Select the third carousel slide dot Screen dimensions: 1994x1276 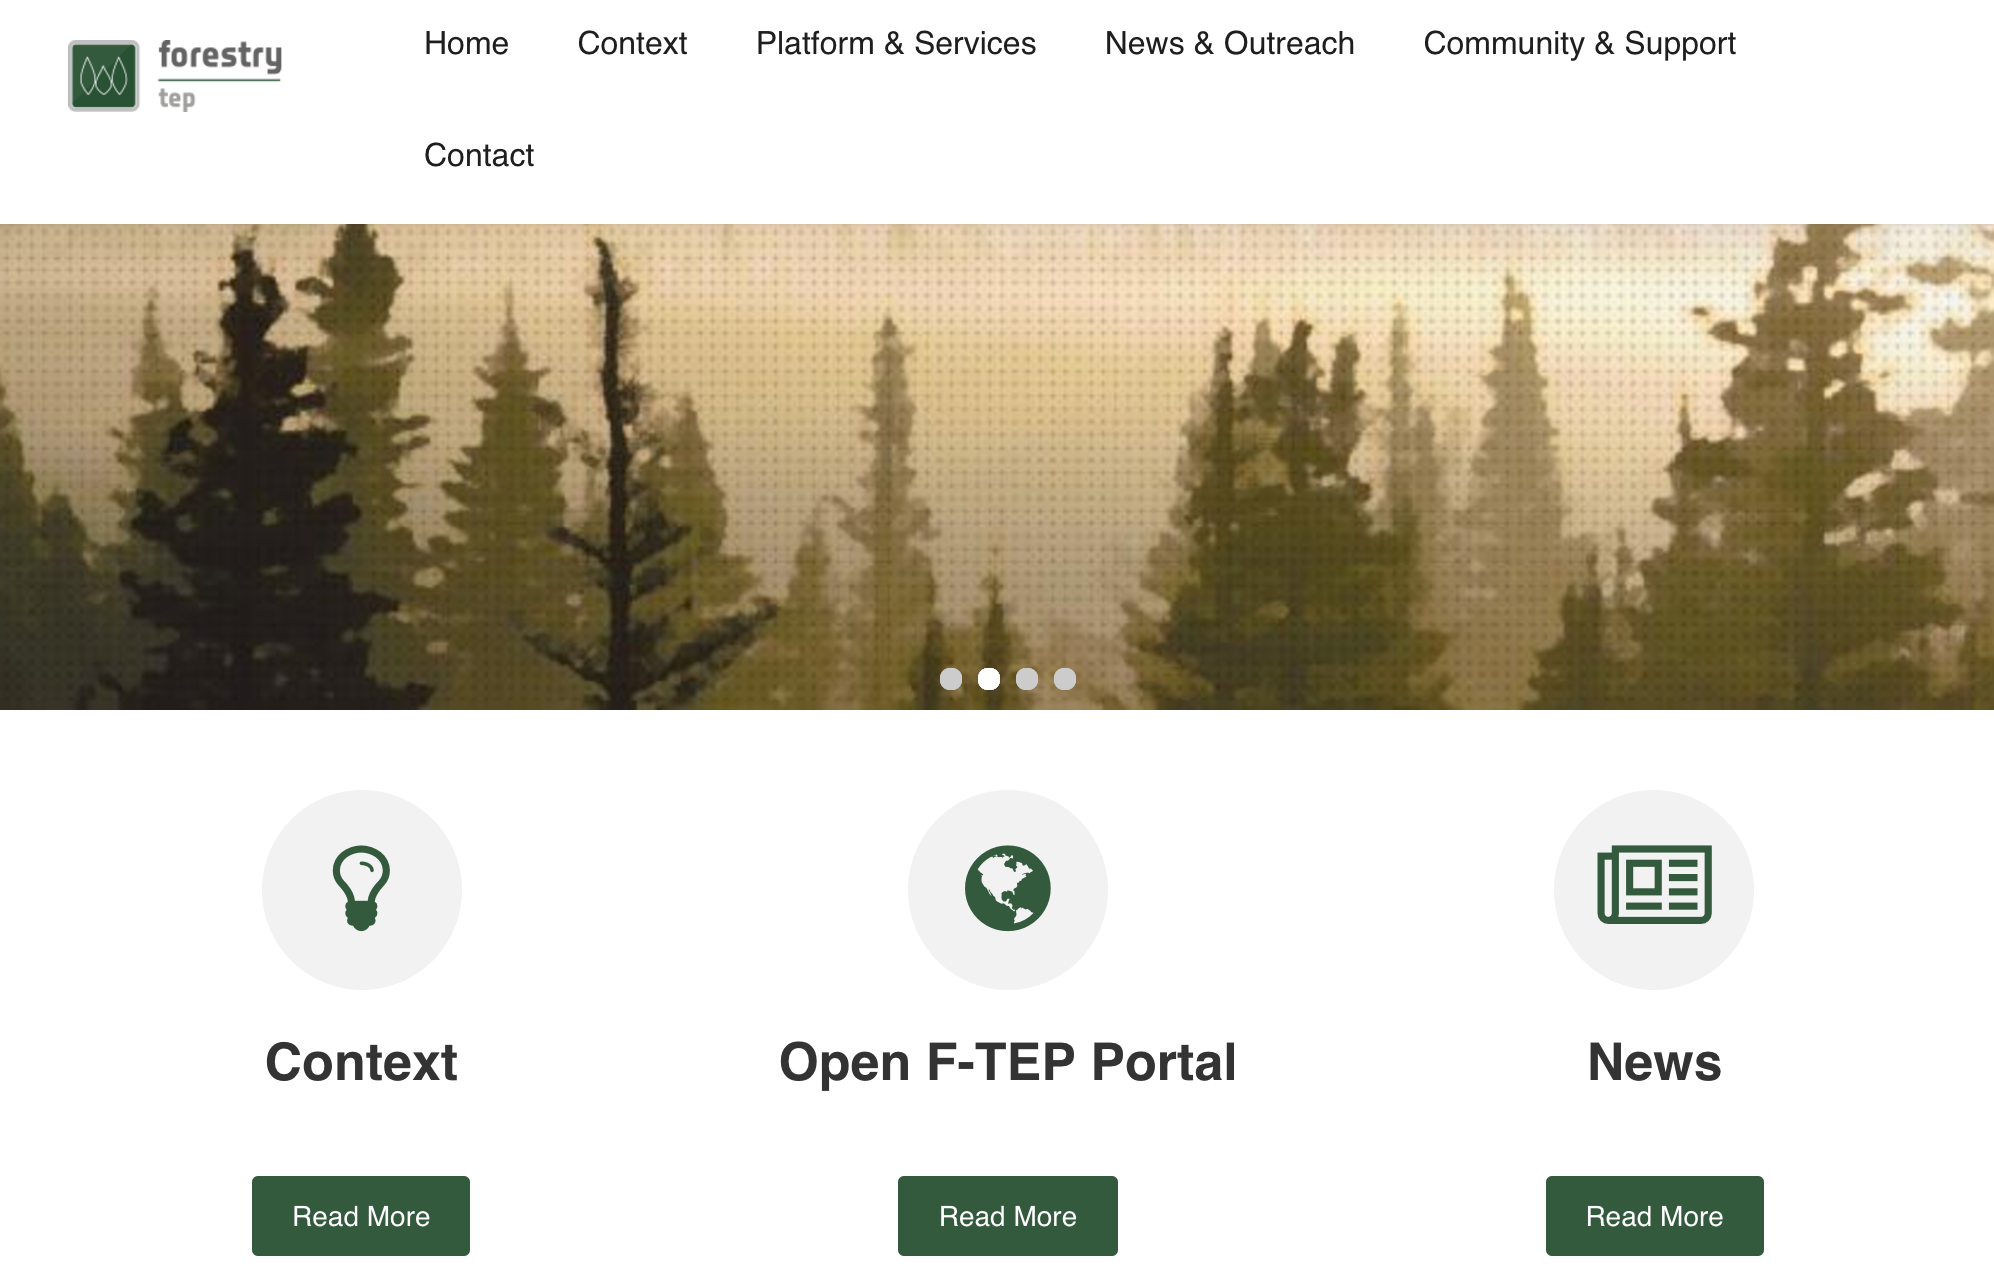click(1027, 679)
